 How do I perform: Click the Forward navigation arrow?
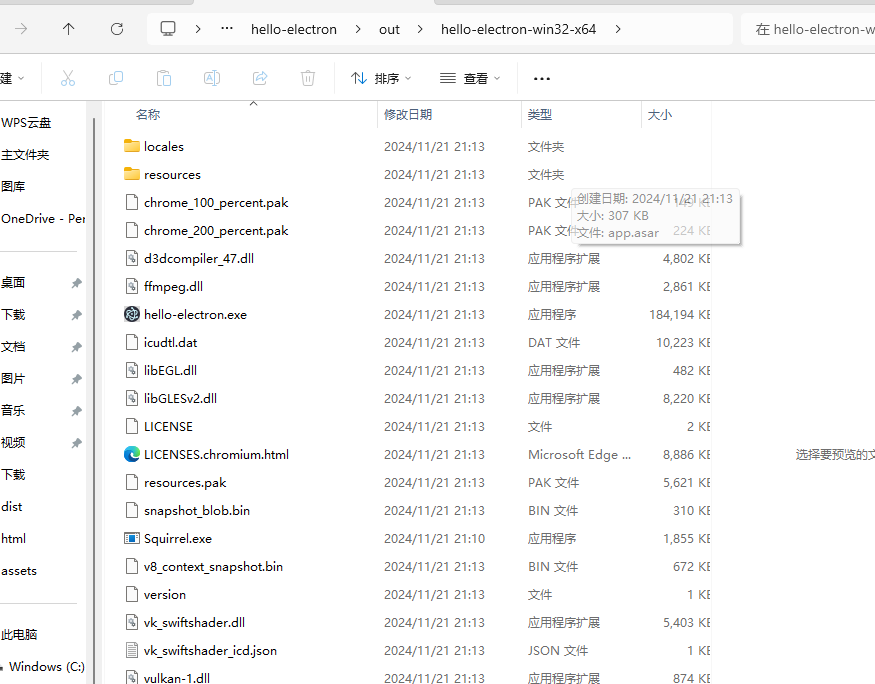point(21,29)
